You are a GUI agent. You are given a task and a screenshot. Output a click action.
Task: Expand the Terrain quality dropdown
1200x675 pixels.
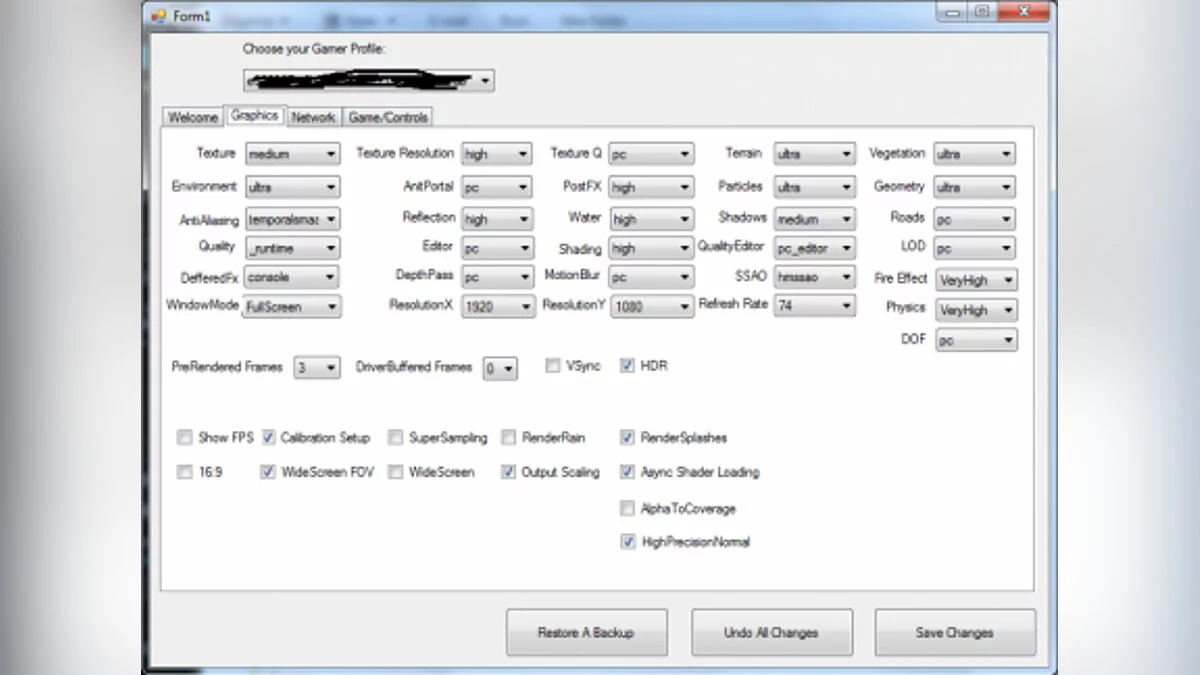815,155
